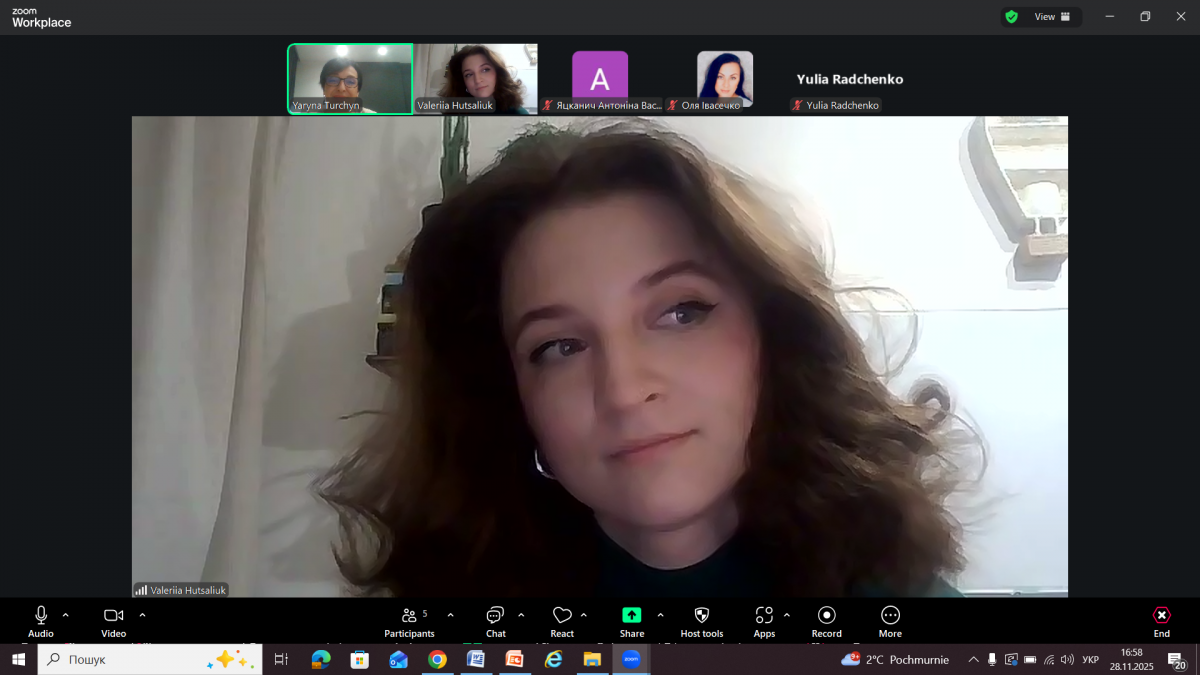Open Host tools shield icon
This screenshot has width=1200, height=675.
(x=701, y=616)
